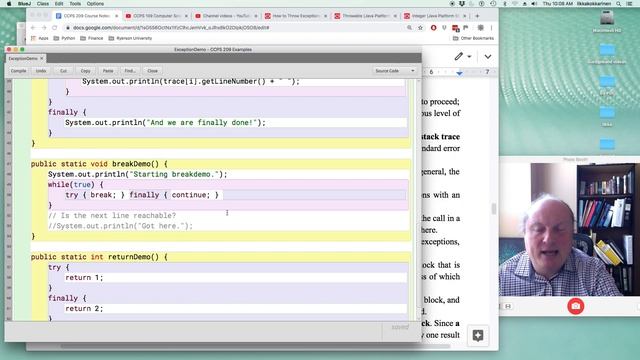
Task: Click the red calendar extension icon
Action: coord(455,28)
